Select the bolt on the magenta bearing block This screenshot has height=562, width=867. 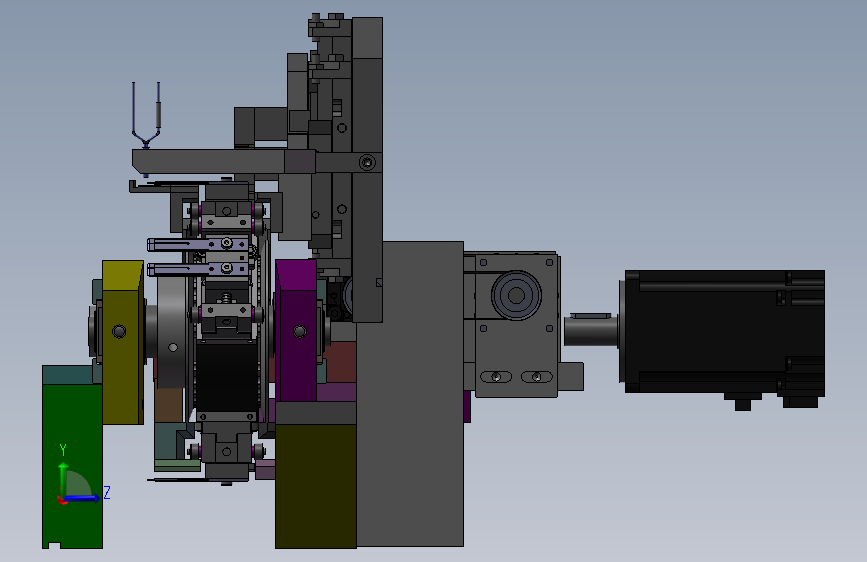300,331
